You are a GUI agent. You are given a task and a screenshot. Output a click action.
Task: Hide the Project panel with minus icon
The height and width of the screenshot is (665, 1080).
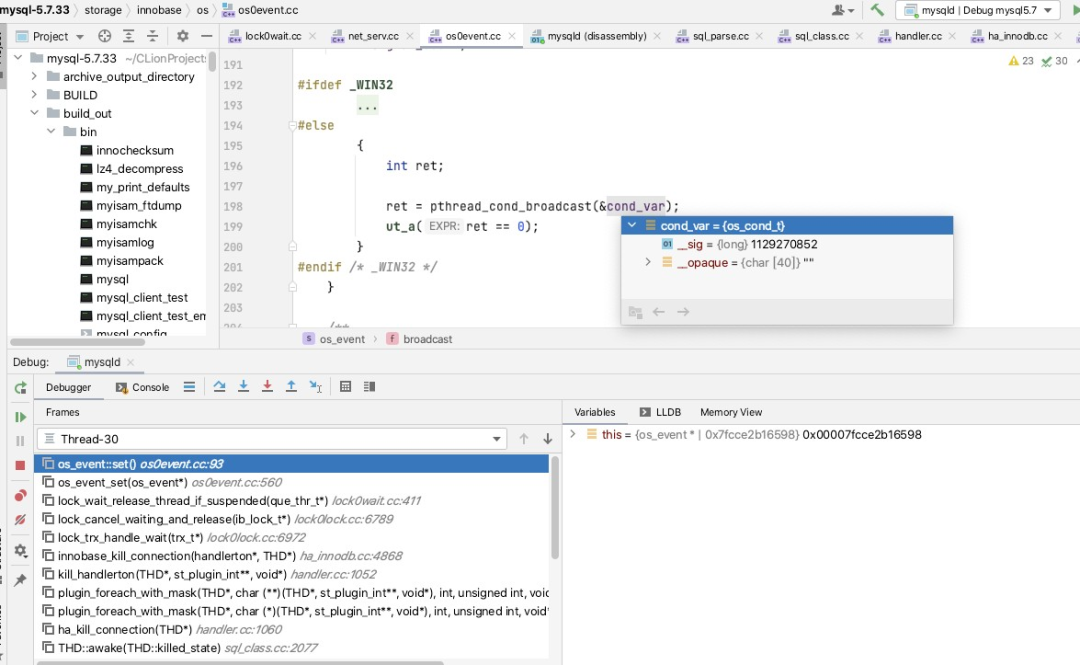point(206,37)
